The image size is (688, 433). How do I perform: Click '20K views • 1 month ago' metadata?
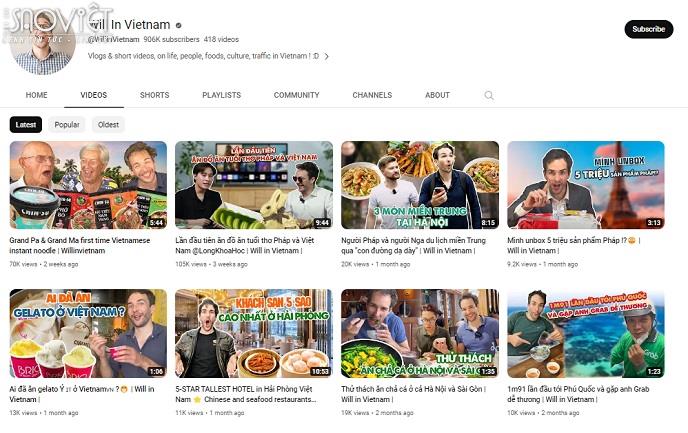[x=376, y=264]
